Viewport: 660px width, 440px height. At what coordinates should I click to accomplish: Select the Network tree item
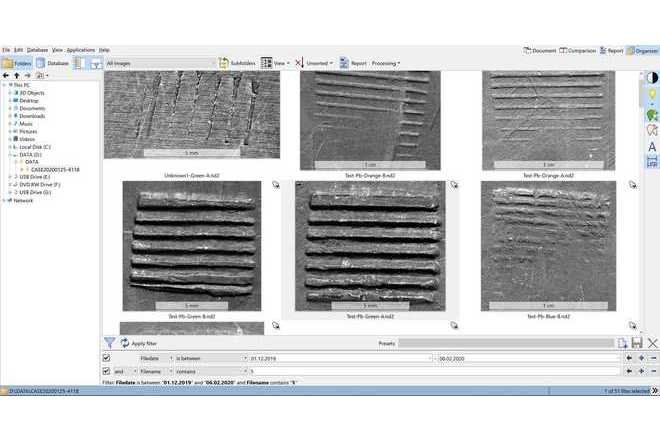click(23, 200)
